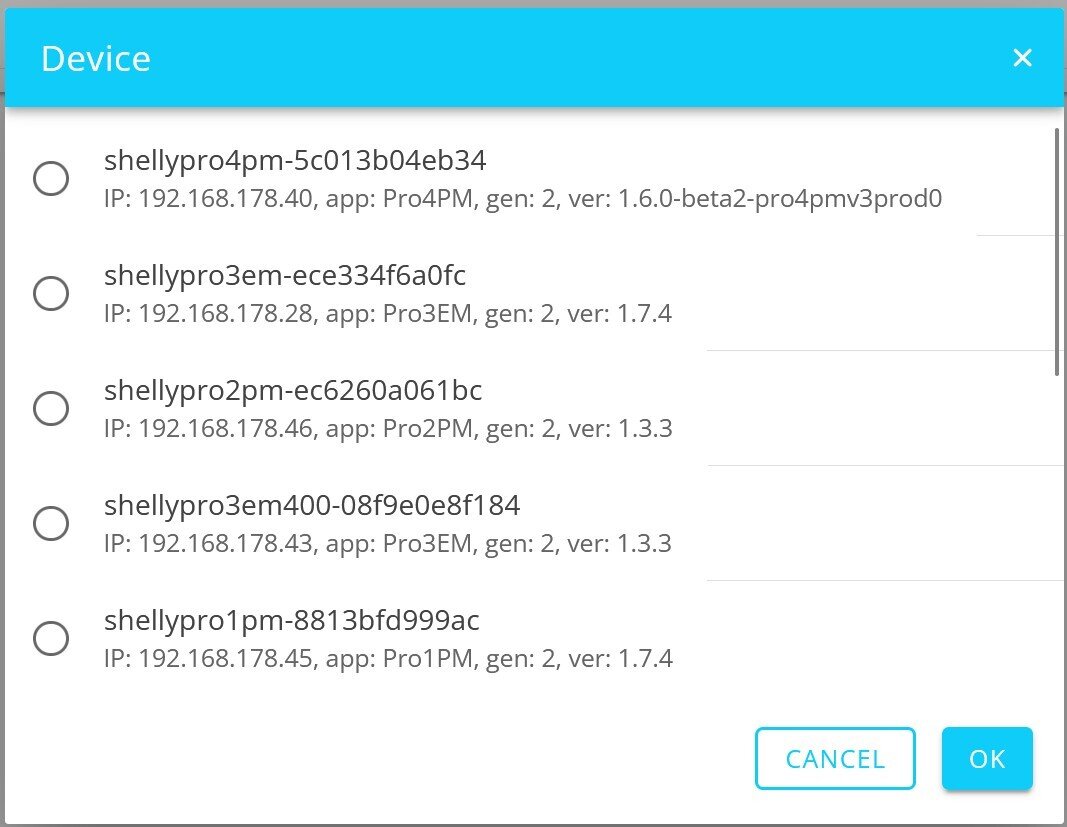Screen dimensions: 1067x827
Task: Select the shellypro3em-ece334f6a0fc radio button
Action: click(x=51, y=294)
